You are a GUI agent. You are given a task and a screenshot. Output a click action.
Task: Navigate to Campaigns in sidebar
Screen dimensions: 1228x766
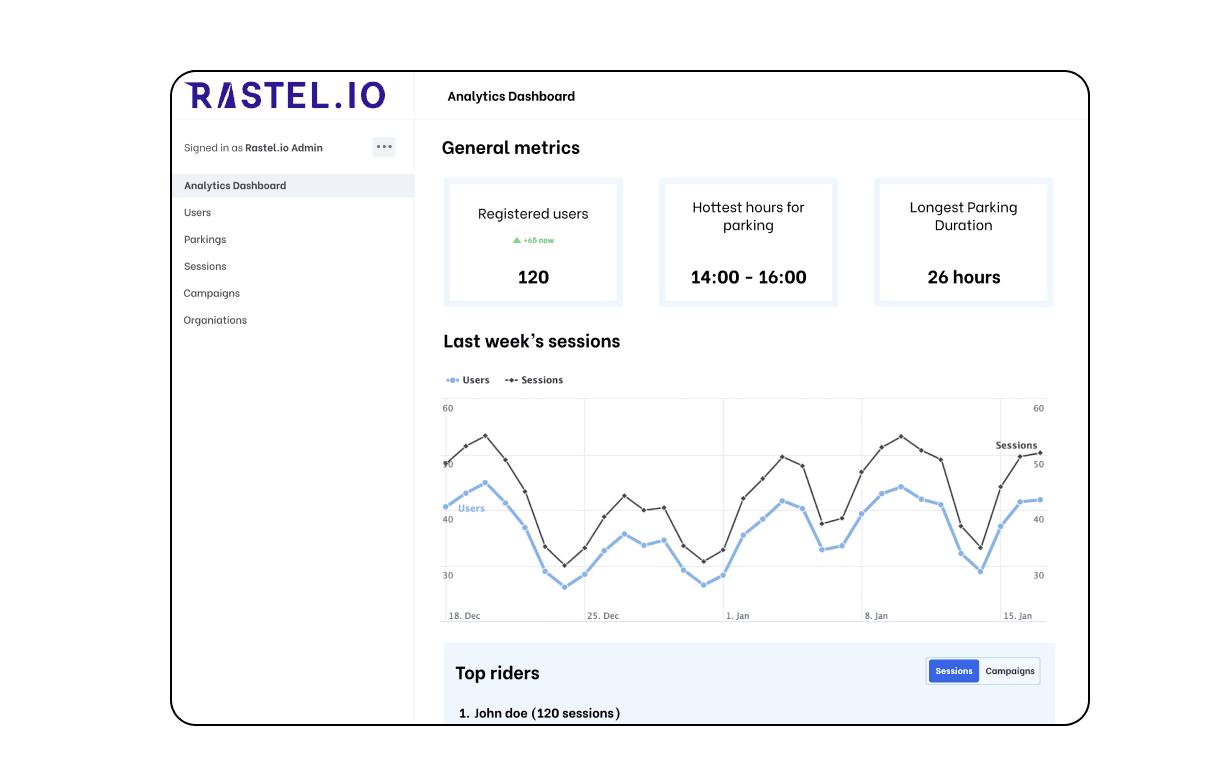tap(211, 294)
